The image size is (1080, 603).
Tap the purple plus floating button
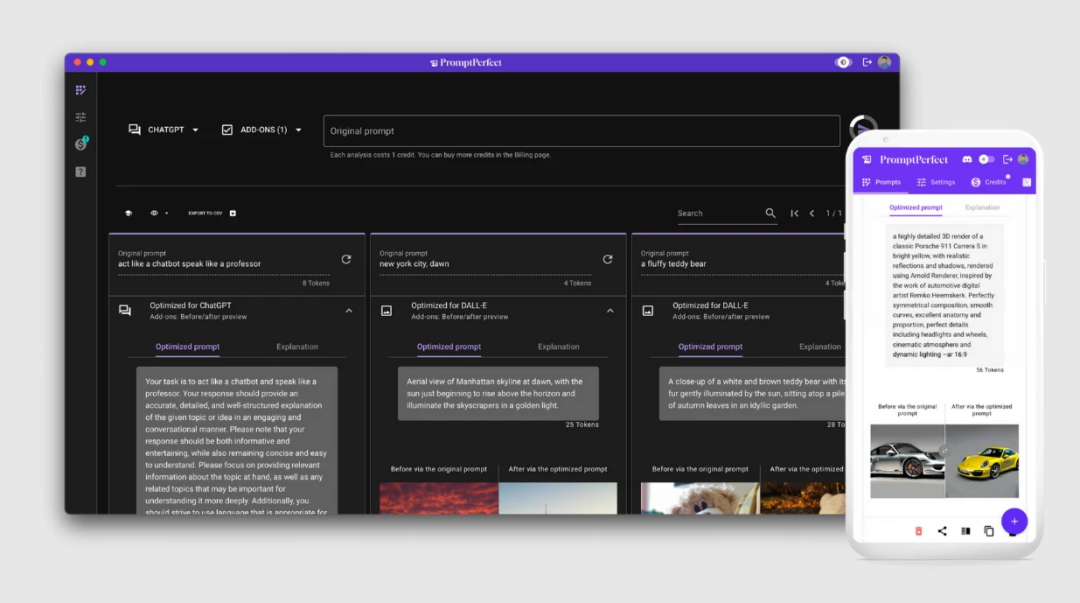point(1014,521)
